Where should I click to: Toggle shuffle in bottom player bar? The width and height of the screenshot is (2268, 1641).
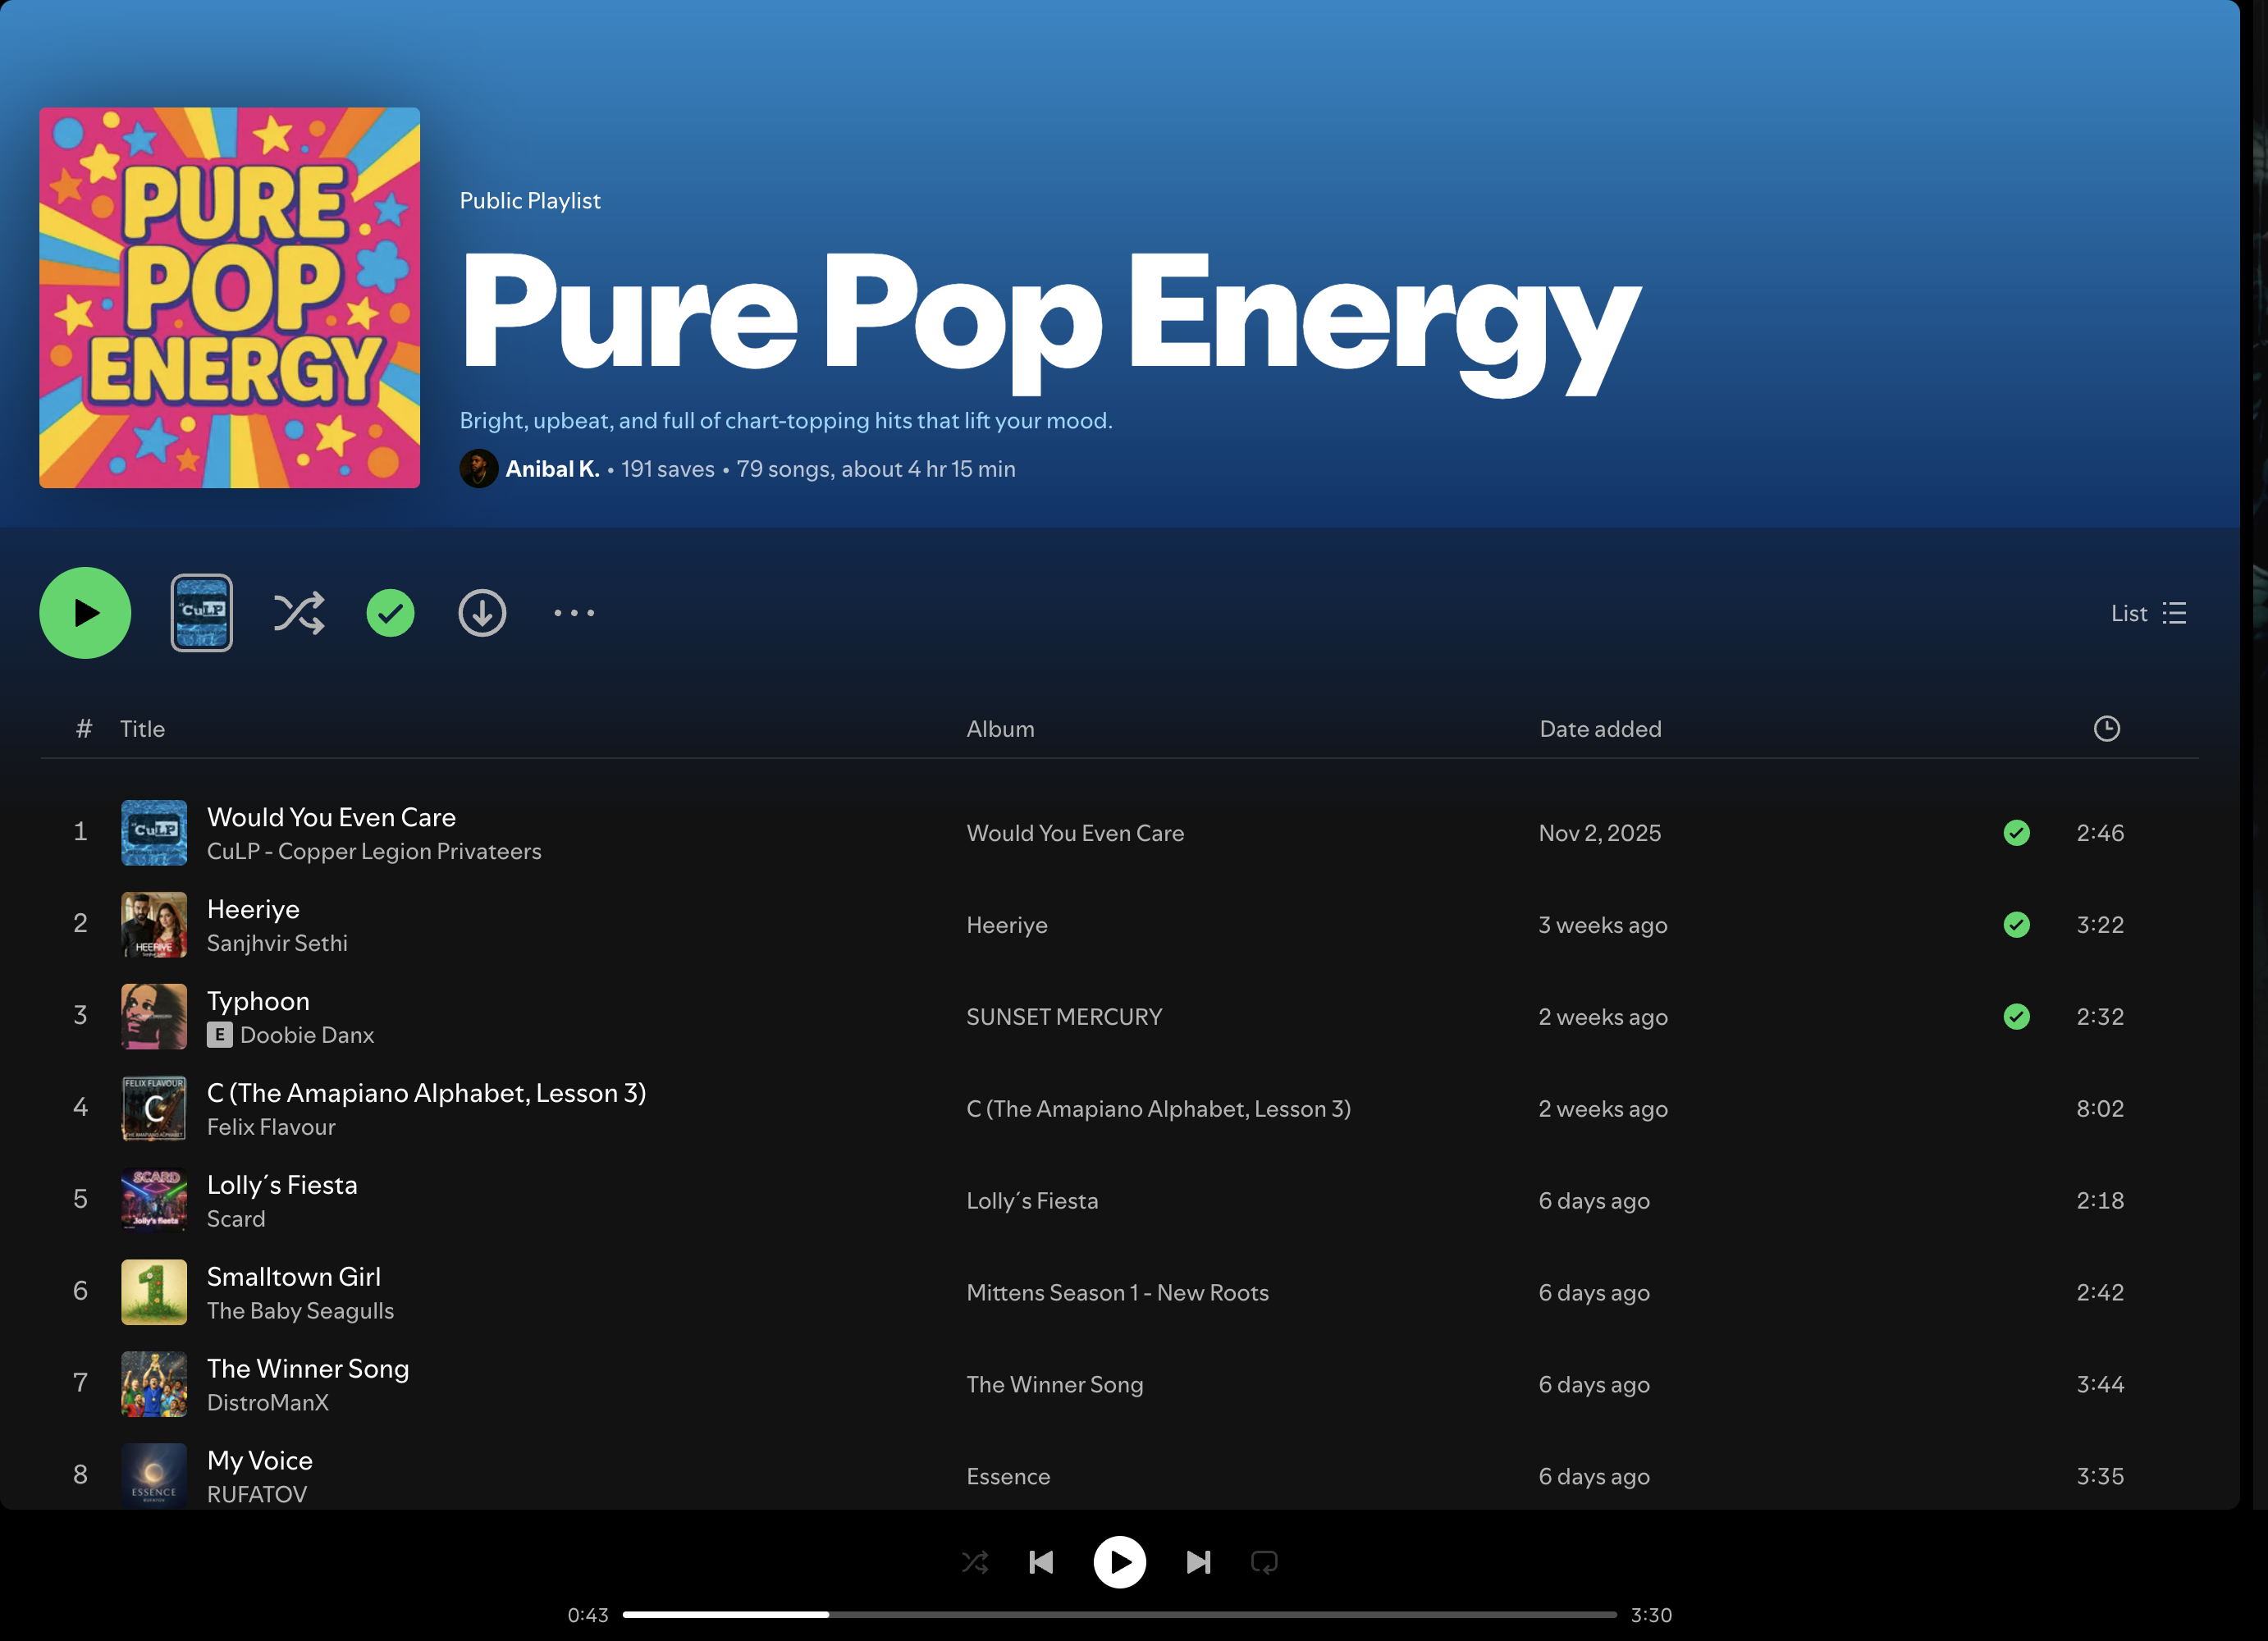coord(975,1562)
